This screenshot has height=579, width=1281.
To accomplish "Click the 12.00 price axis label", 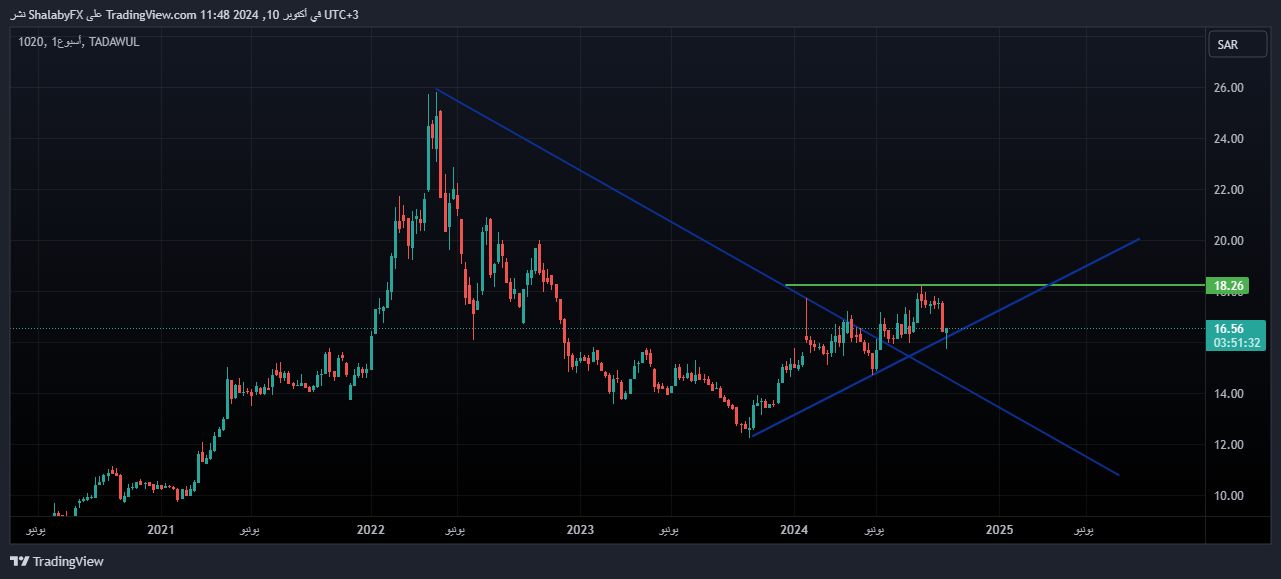I will 1228,445.
